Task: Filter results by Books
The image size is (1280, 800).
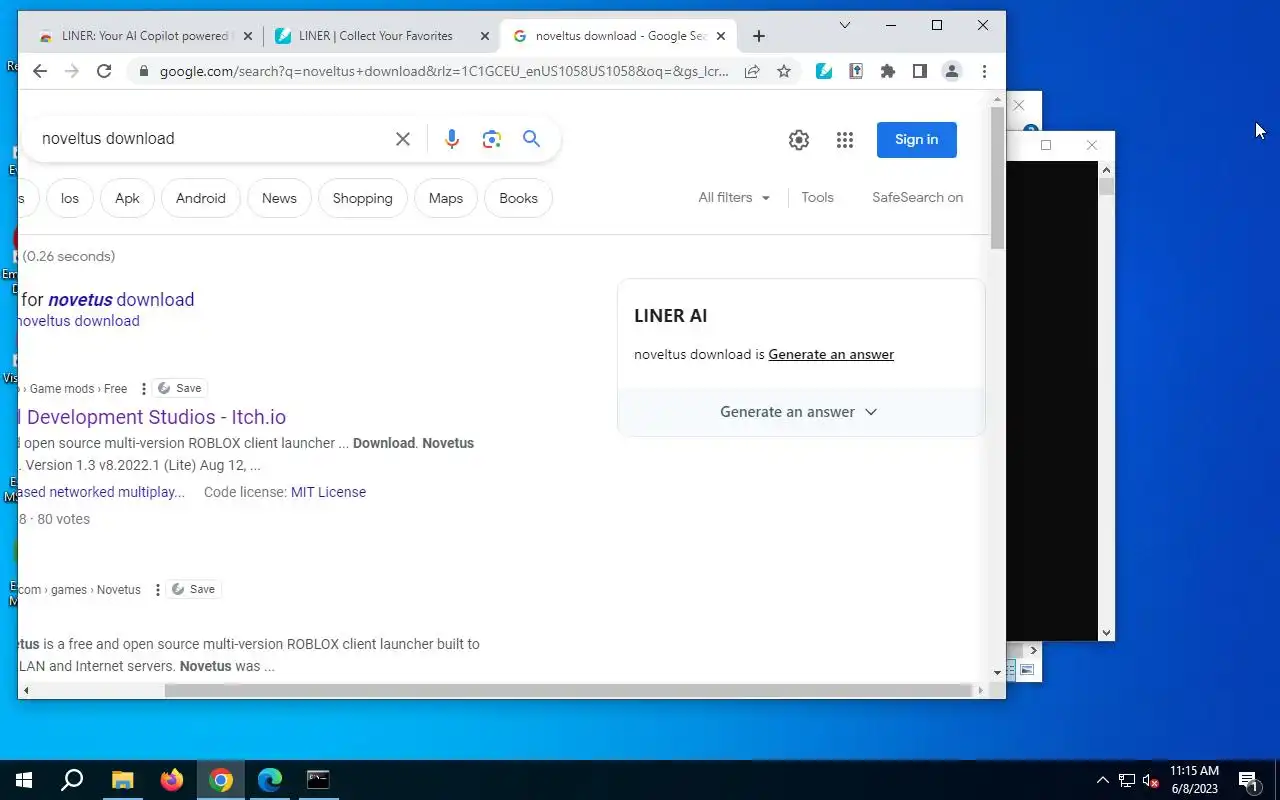Action: (518, 198)
